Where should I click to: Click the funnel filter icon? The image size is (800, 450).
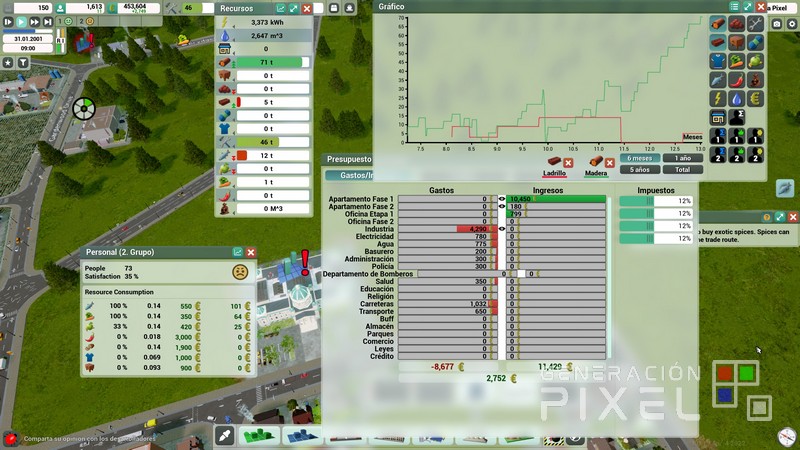click(x=23, y=62)
